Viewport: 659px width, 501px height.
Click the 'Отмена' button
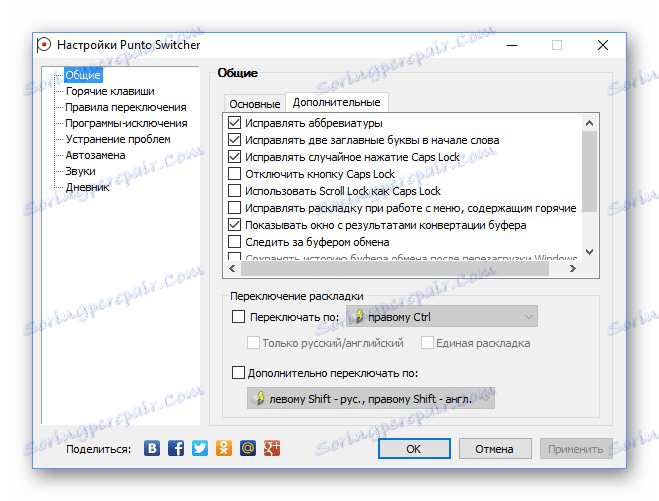click(495, 448)
